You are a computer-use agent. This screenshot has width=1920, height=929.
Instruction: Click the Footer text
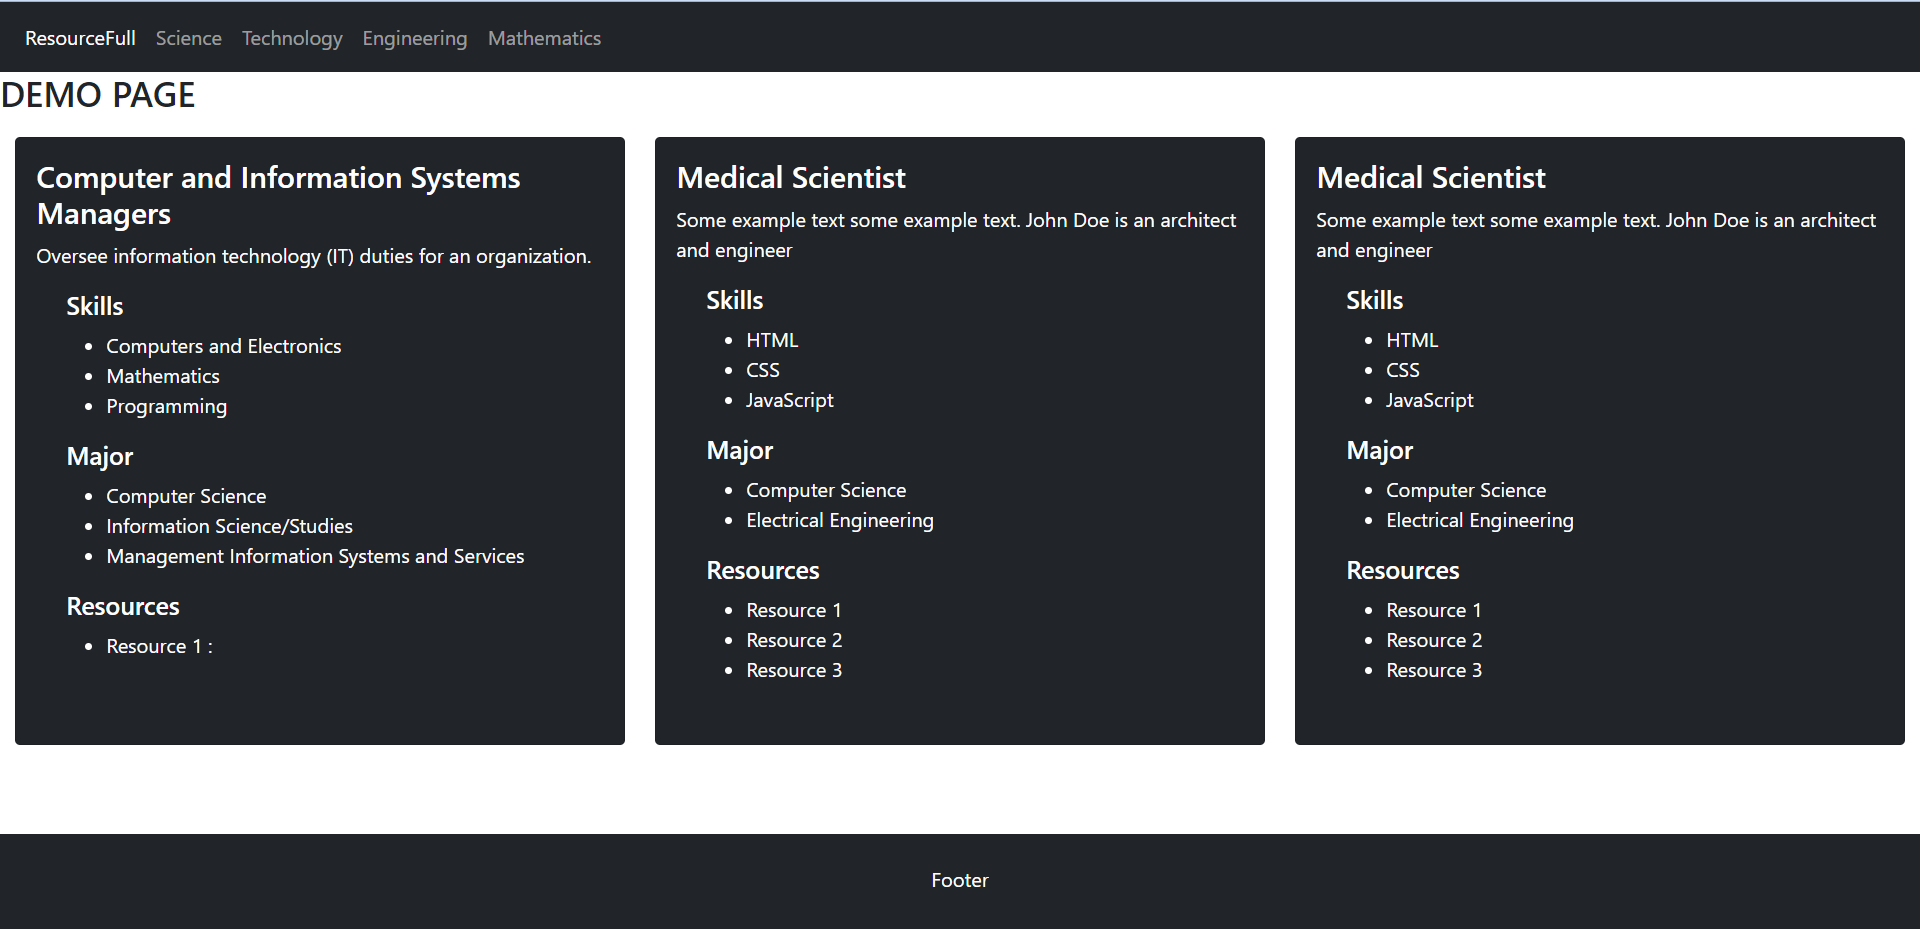click(959, 880)
